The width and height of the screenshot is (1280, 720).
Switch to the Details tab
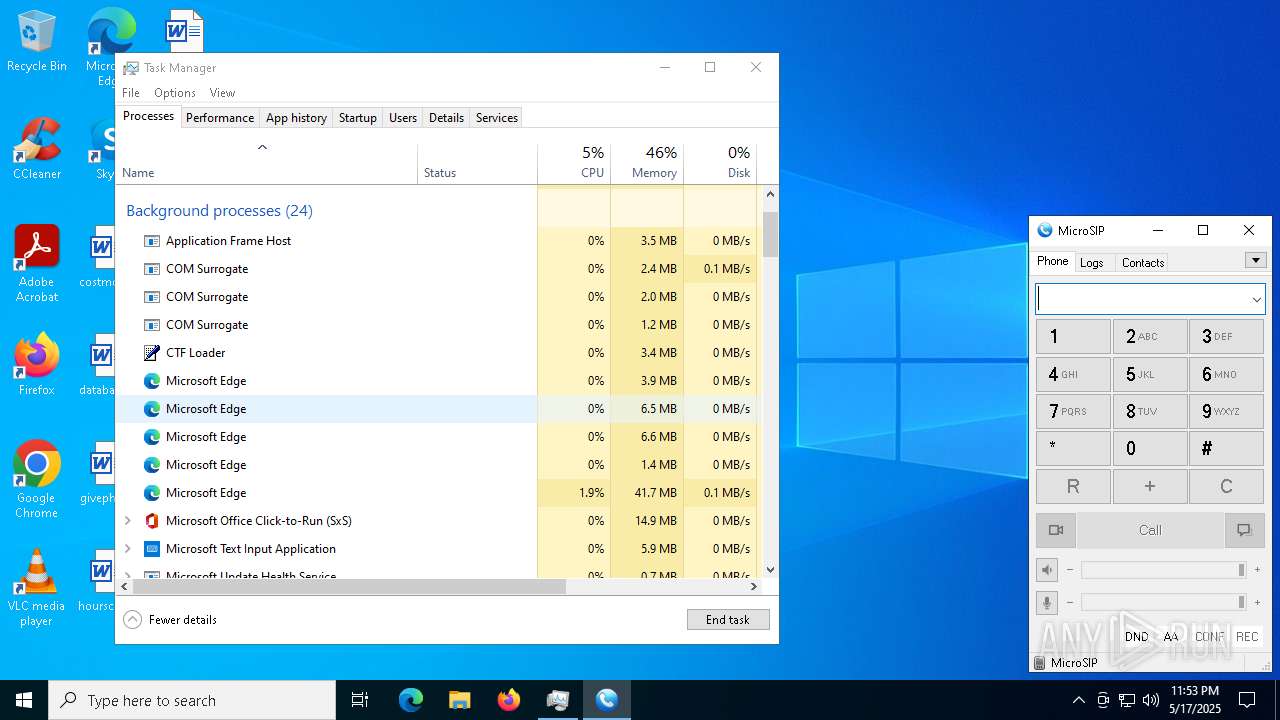tap(446, 117)
